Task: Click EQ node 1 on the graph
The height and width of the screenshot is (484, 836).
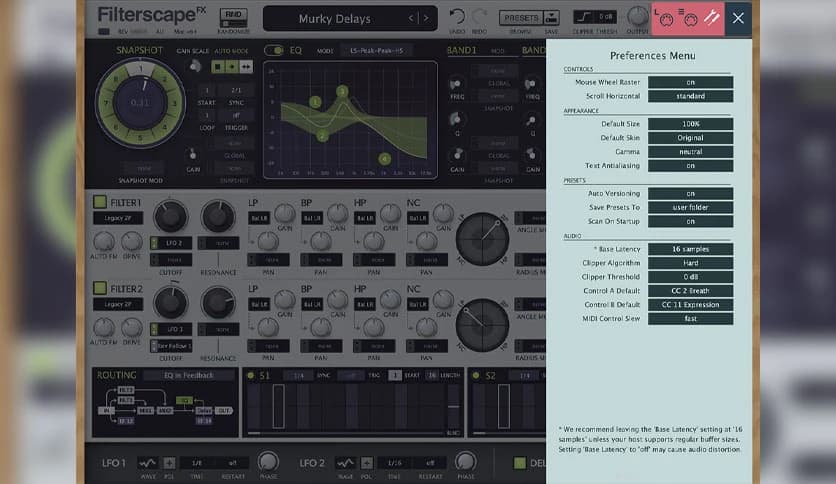Action: point(315,102)
